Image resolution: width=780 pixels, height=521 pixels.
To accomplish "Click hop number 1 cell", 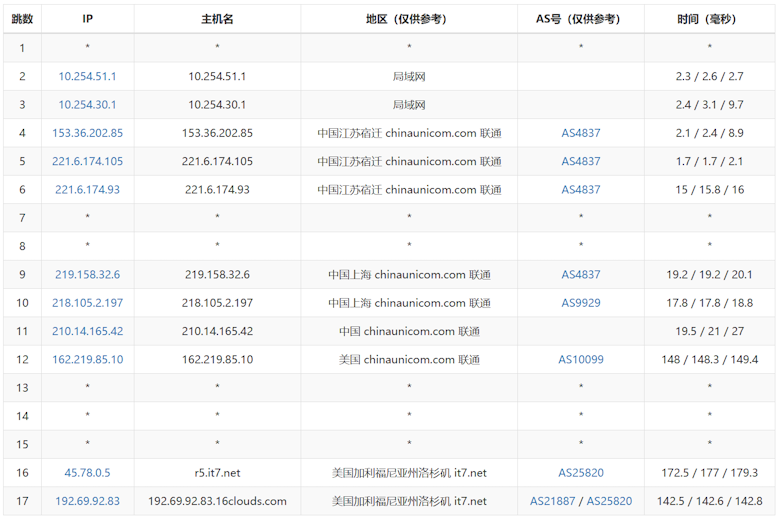I will pos(22,48).
